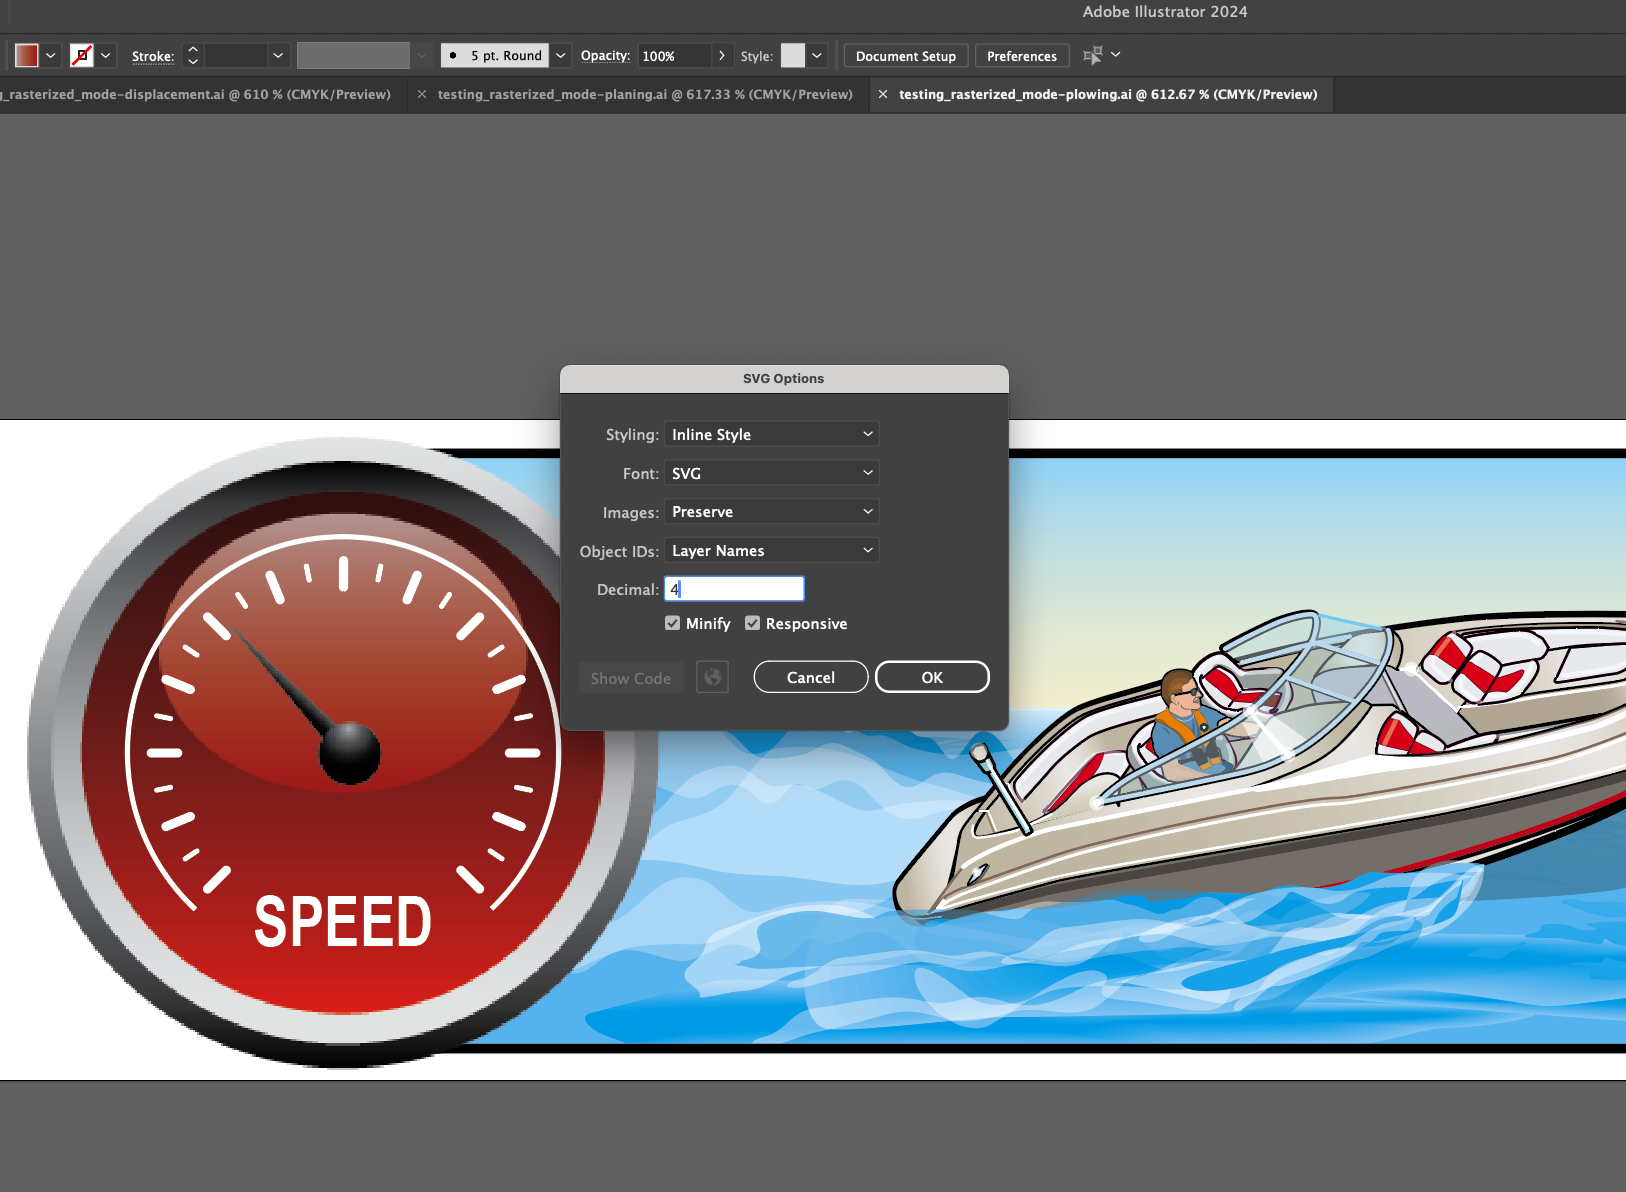Screen dimensions: 1626x1192
Task: Select the fill color swatch in the control bar
Action: click(x=26, y=55)
